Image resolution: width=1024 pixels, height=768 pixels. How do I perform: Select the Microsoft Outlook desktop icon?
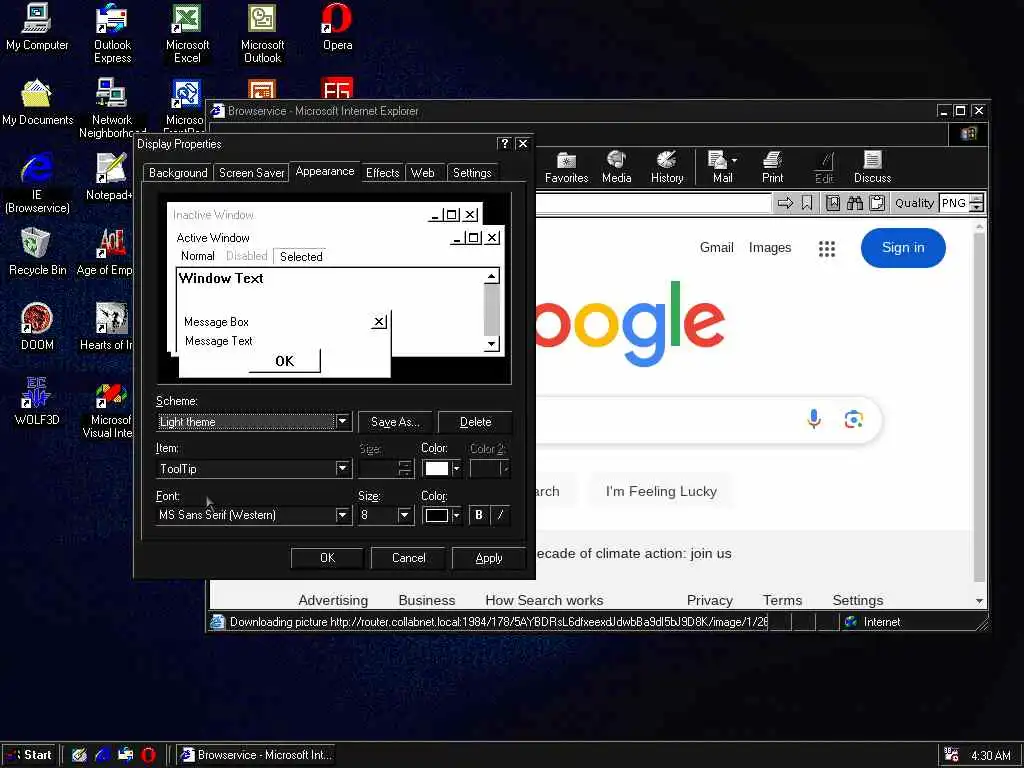click(x=263, y=33)
